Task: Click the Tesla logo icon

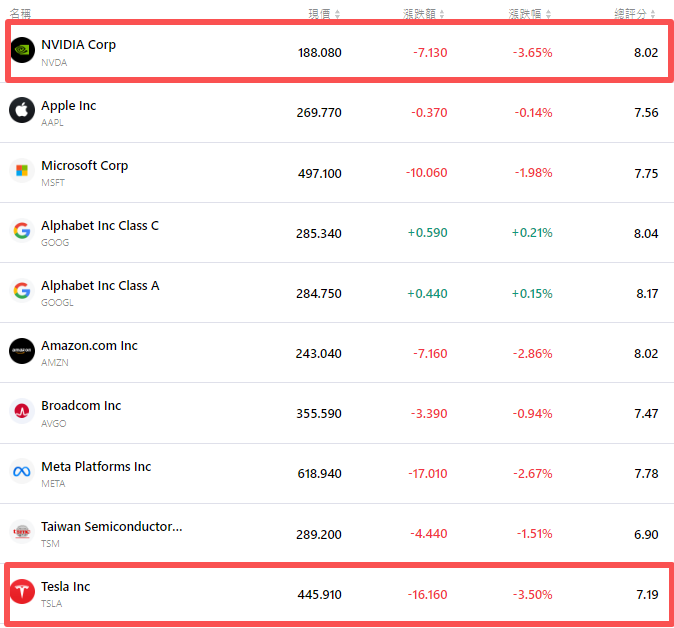Action: [x=22, y=592]
